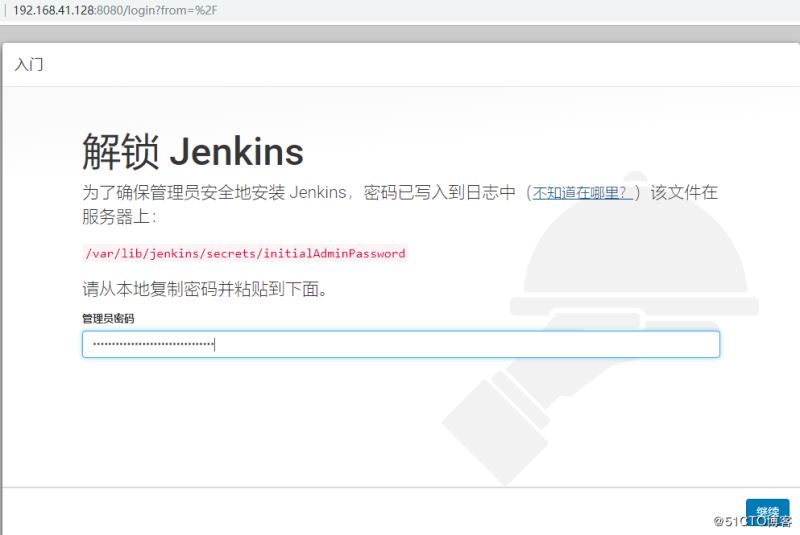
Task: Click the 服务器上 text line
Action: click(x=118, y=217)
